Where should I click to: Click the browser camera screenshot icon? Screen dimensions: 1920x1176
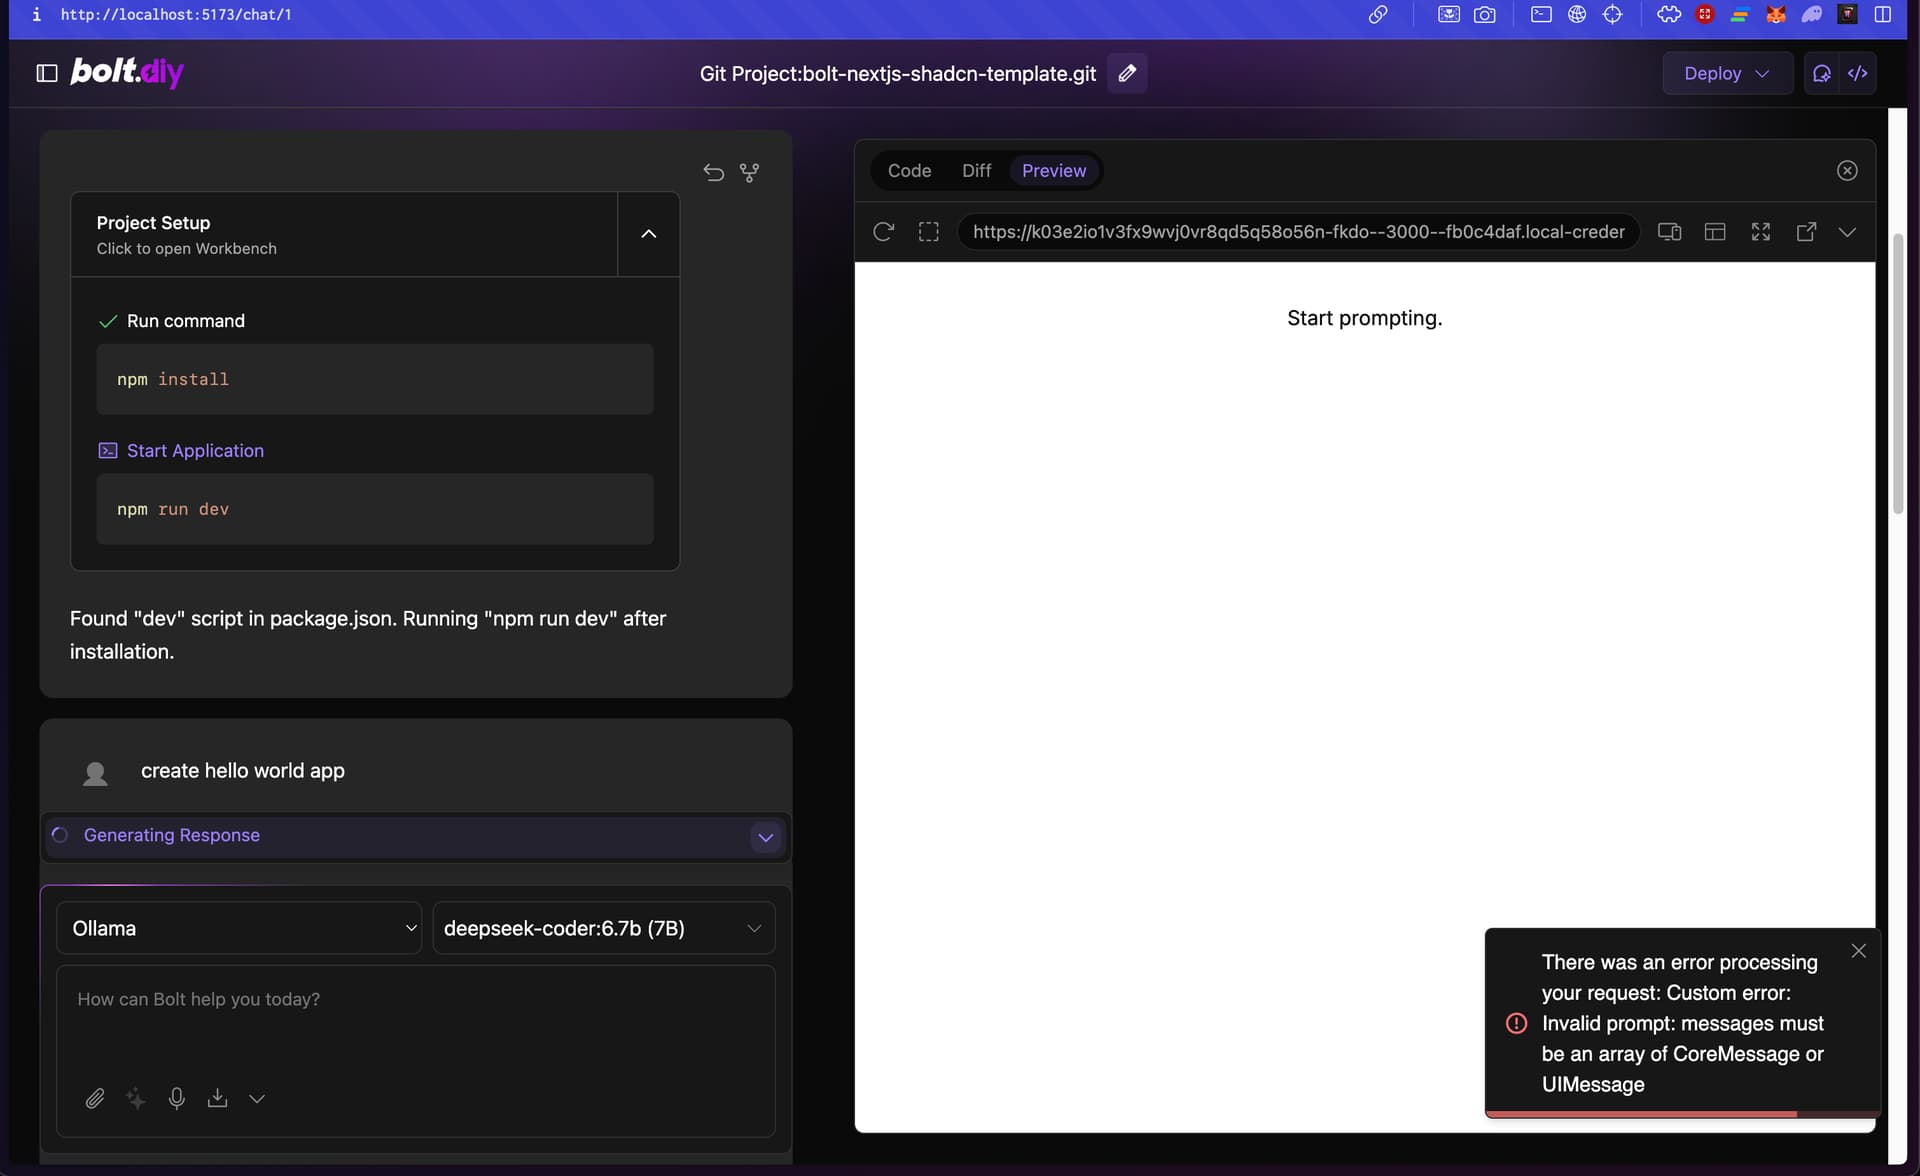tap(1485, 14)
